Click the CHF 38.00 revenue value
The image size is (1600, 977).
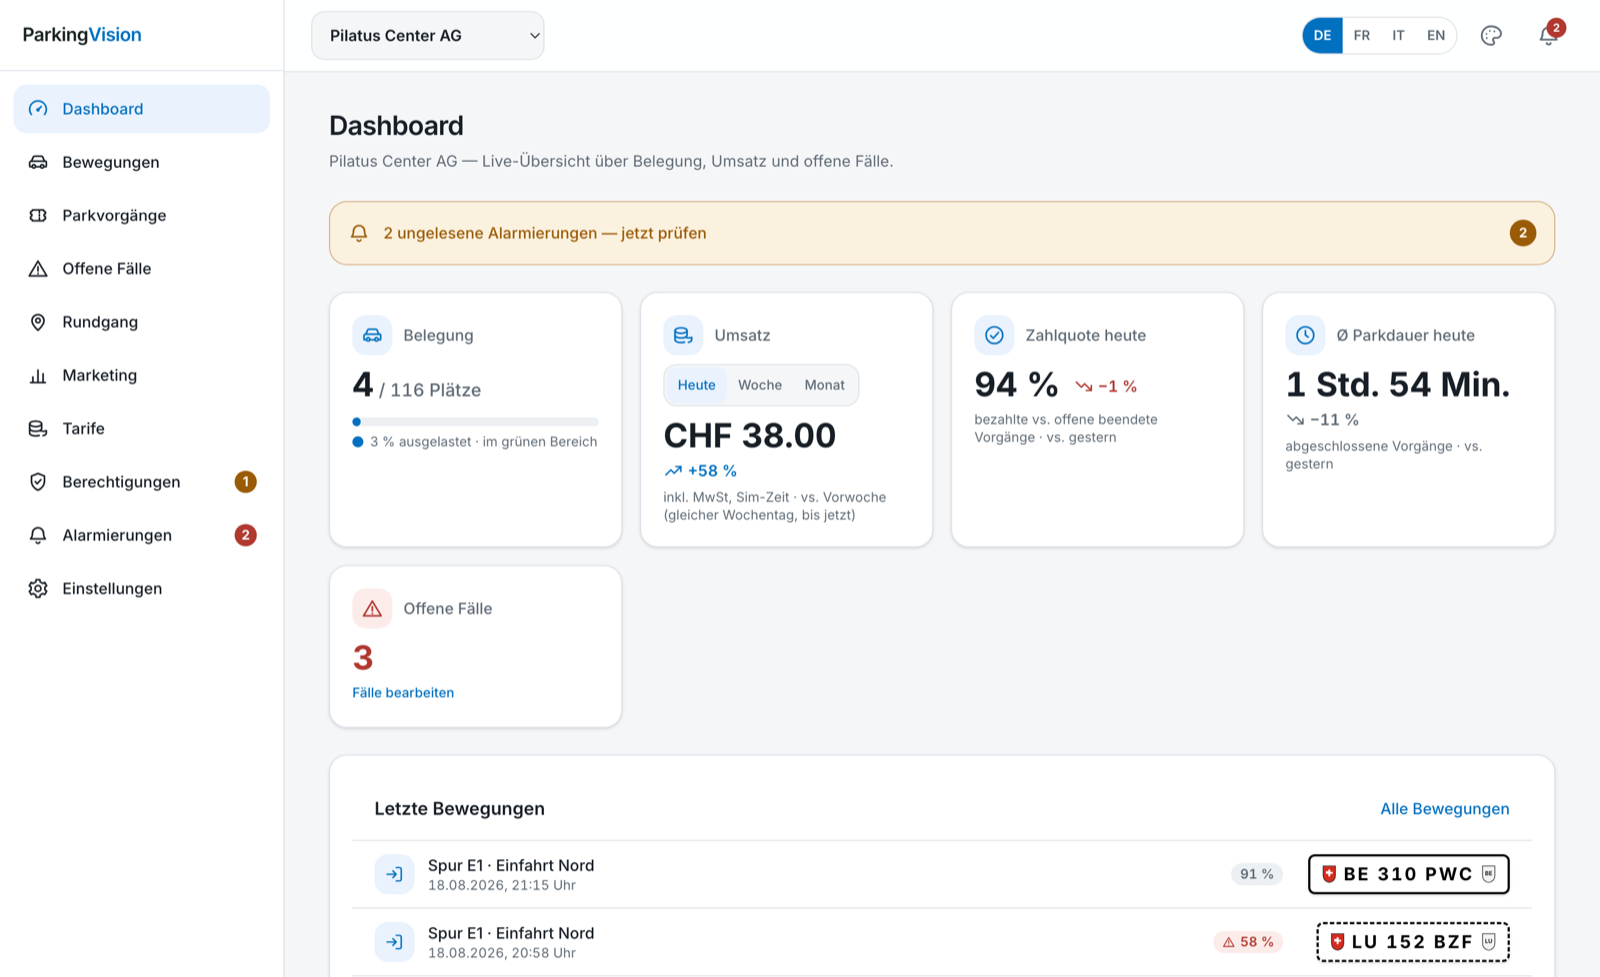750,436
